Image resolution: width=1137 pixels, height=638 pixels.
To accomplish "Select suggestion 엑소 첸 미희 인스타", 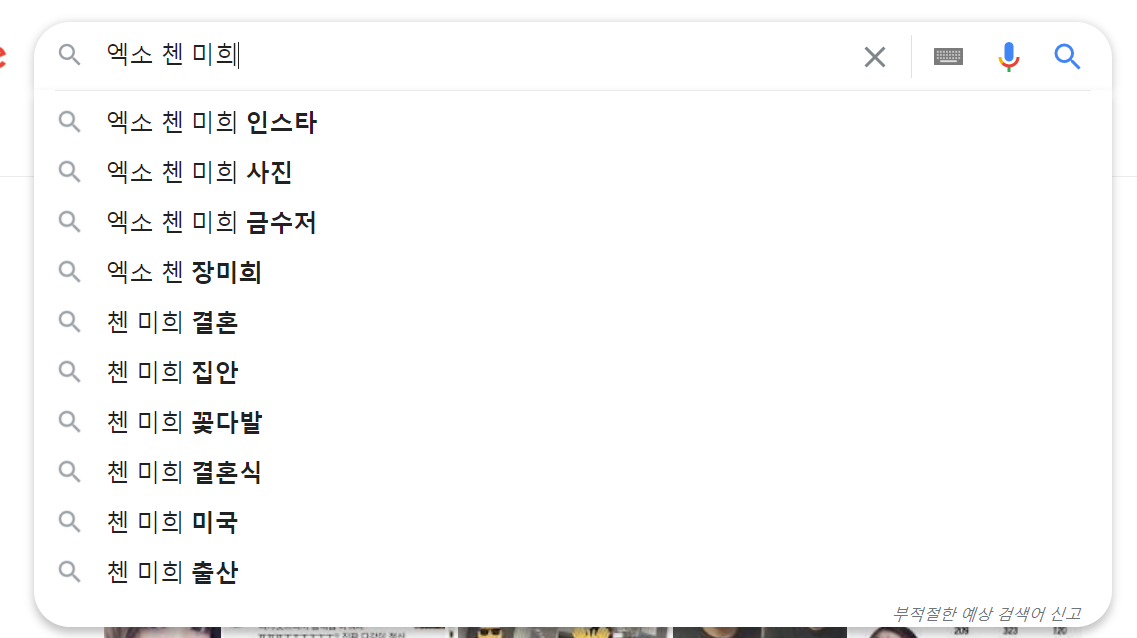I will [x=573, y=122].
